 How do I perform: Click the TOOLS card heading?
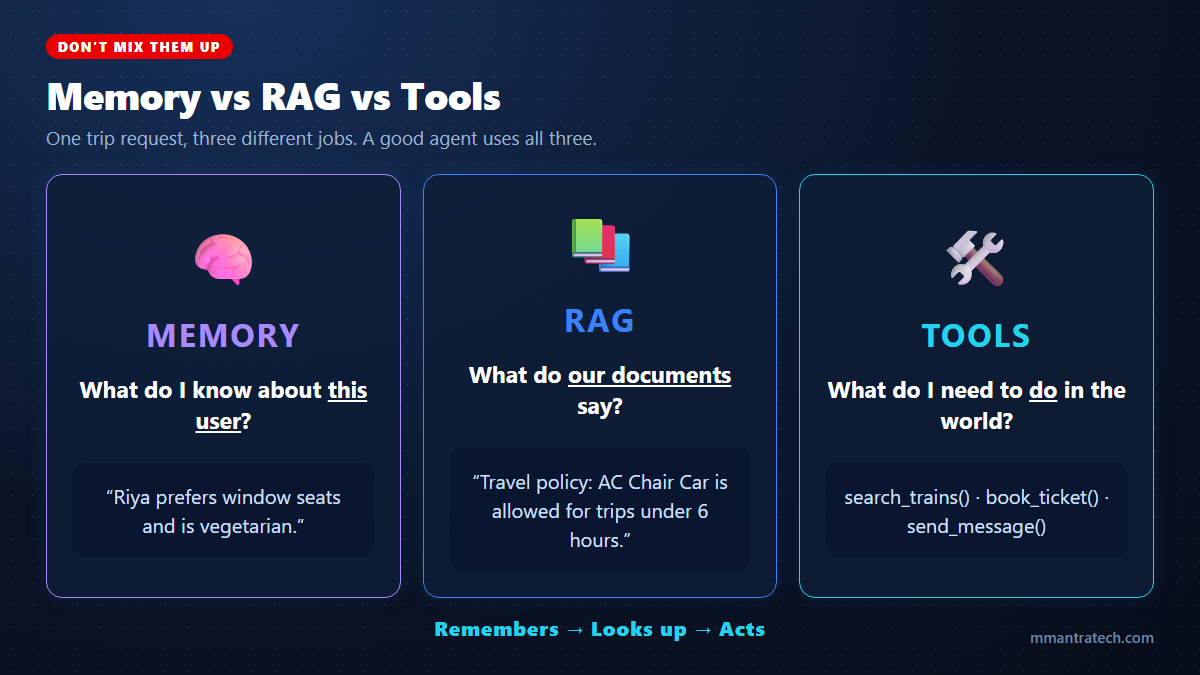click(976, 335)
